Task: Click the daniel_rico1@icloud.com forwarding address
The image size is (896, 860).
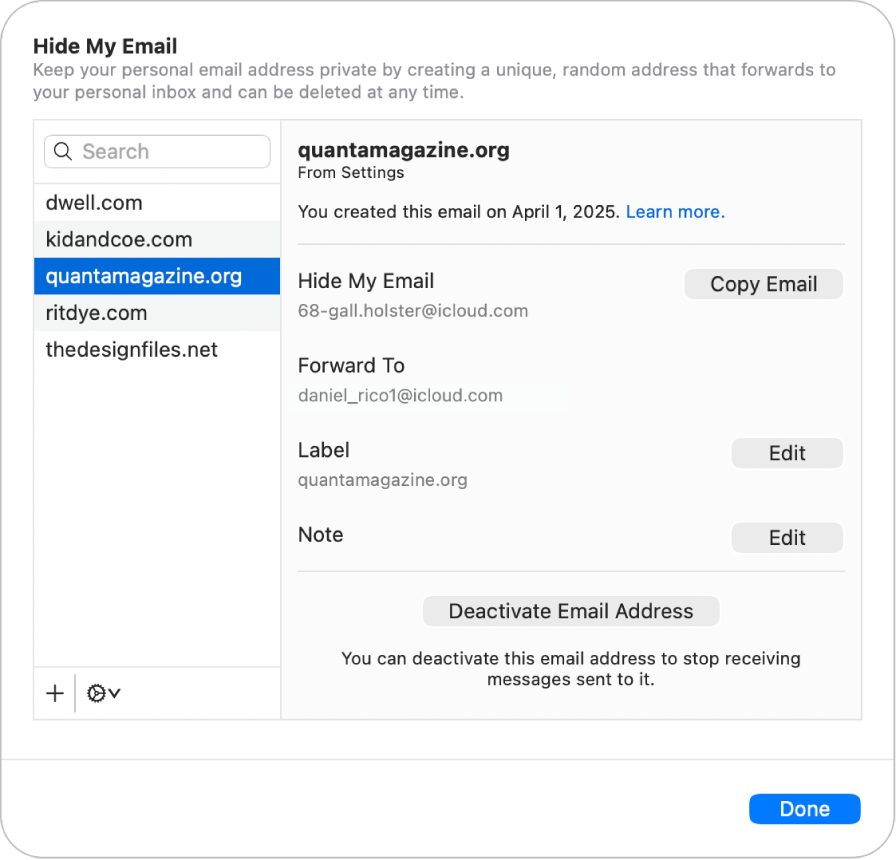Action: [399, 395]
